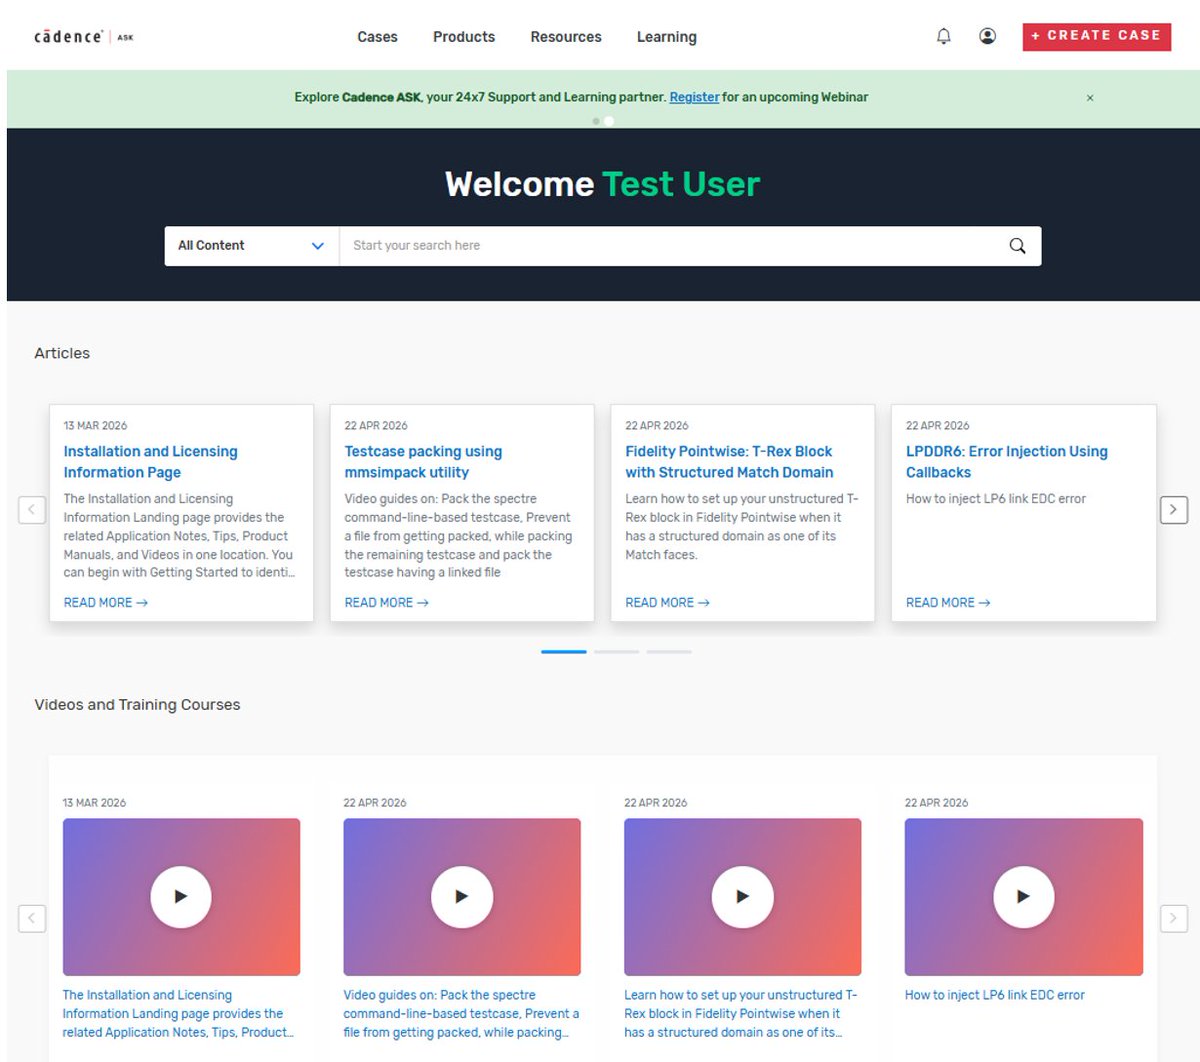Open the Products menu
This screenshot has width=1200, height=1062.
[464, 37]
